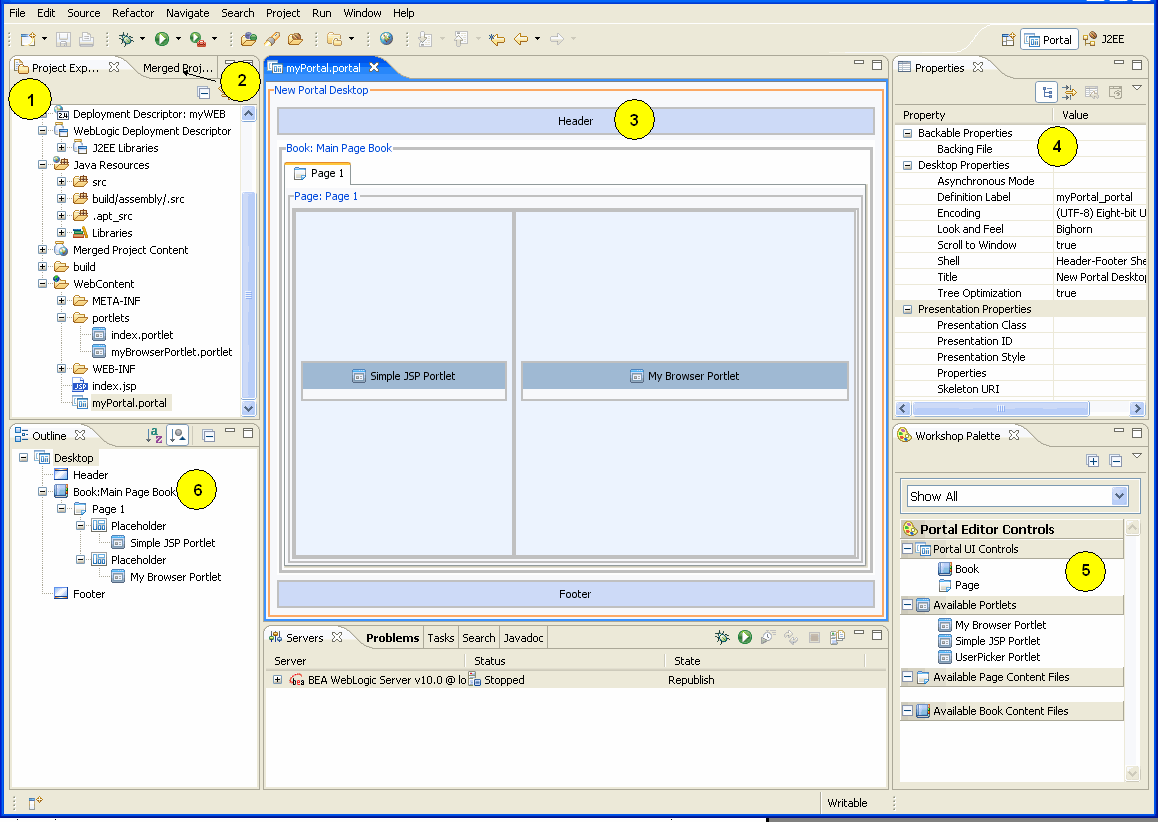Select My Browser Portlet title bar in editor
This screenshot has width=1158, height=822.
click(x=685, y=376)
